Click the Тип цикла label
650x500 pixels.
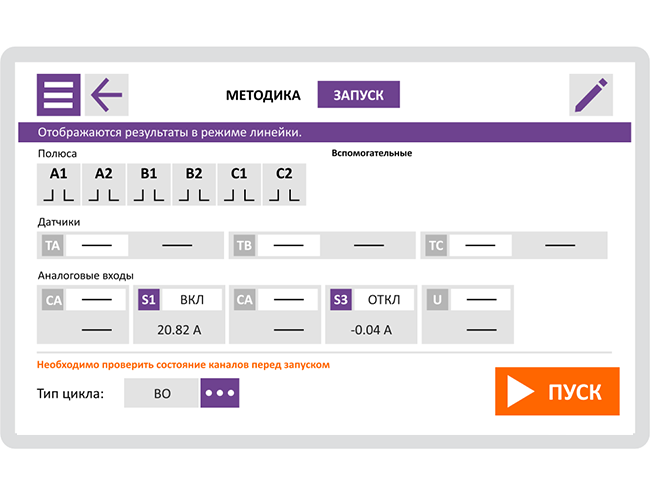coord(70,393)
